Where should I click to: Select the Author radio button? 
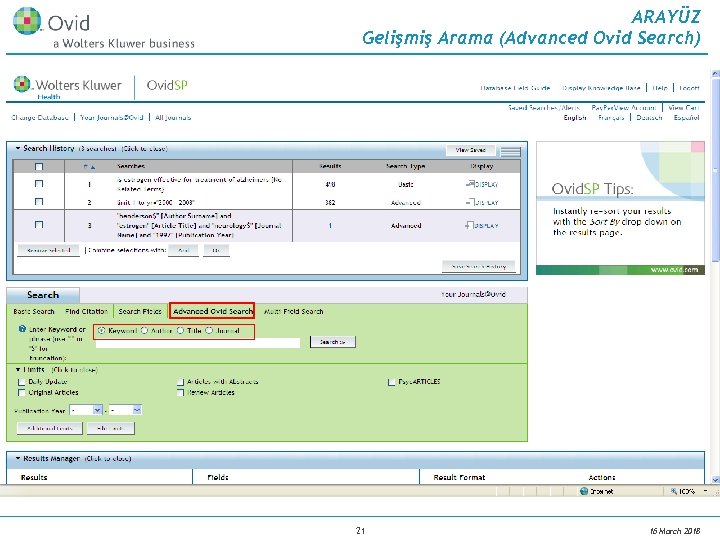[144, 330]
